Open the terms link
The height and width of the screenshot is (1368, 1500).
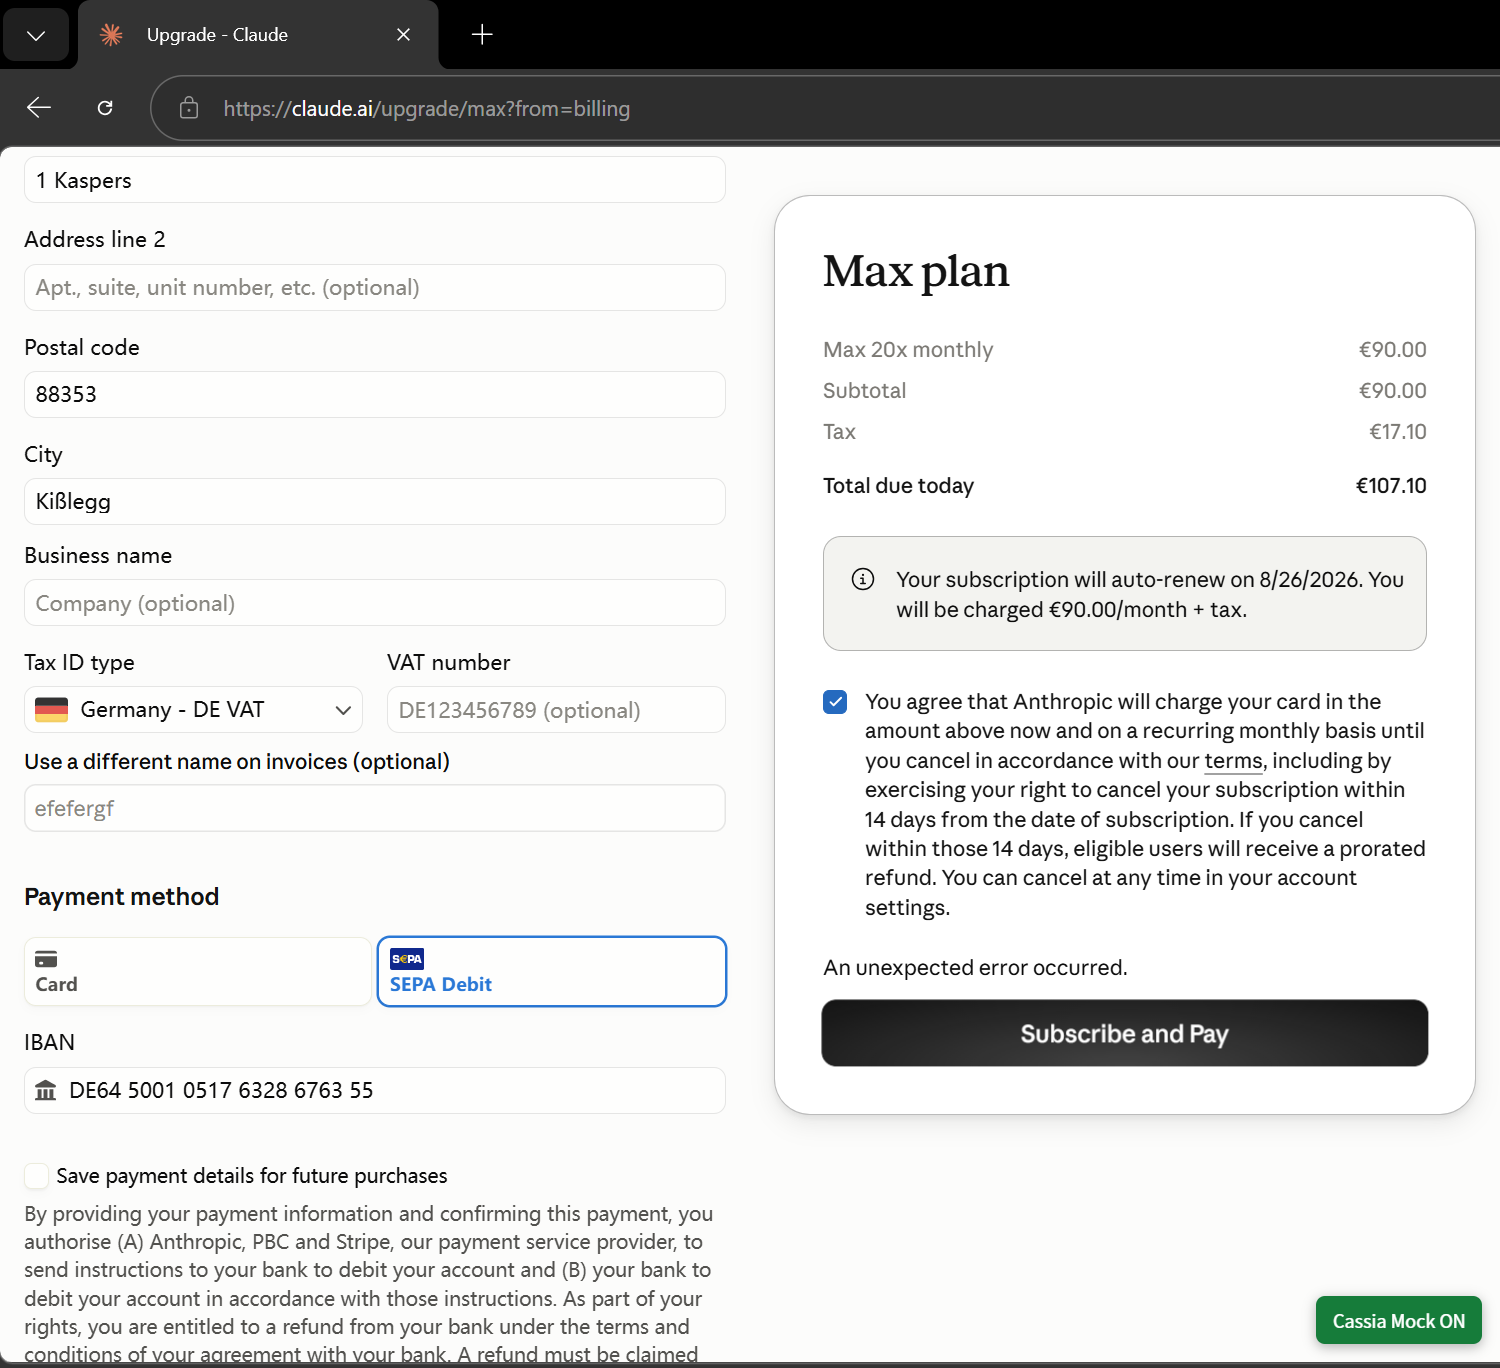(x=1233, y=761)
